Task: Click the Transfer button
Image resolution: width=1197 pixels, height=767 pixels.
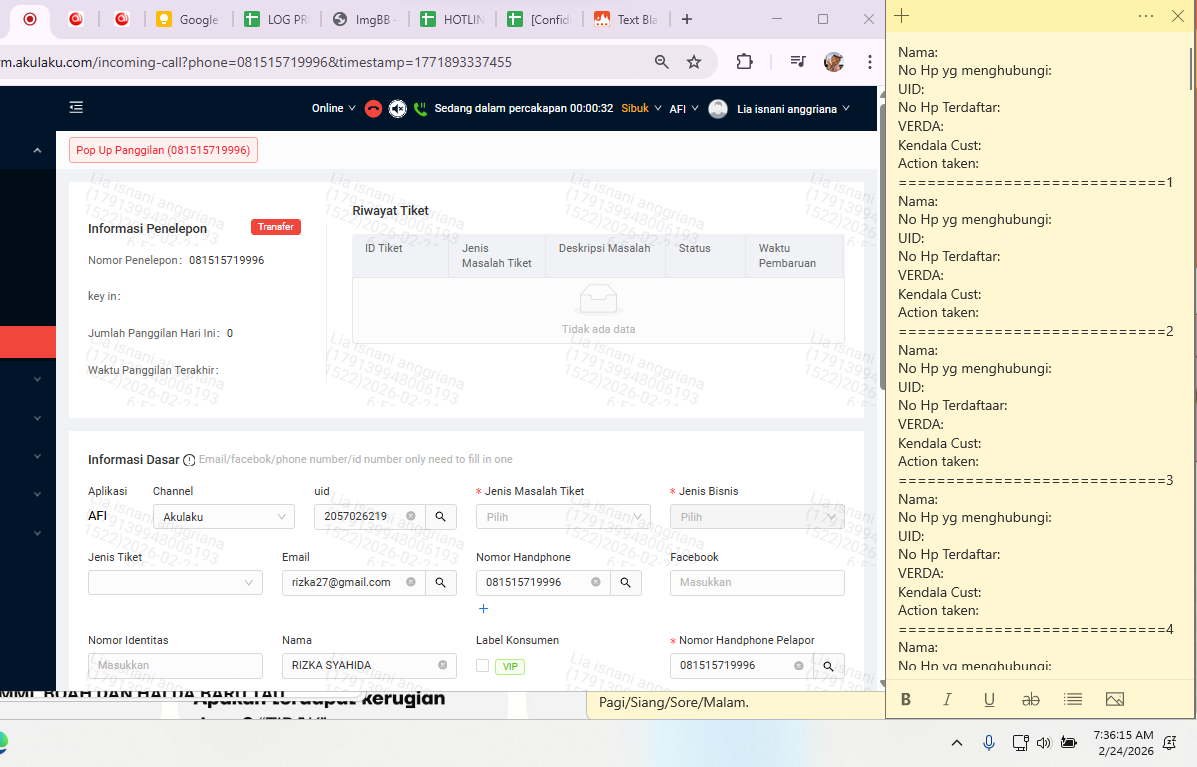Action: [x=276, y=227]
